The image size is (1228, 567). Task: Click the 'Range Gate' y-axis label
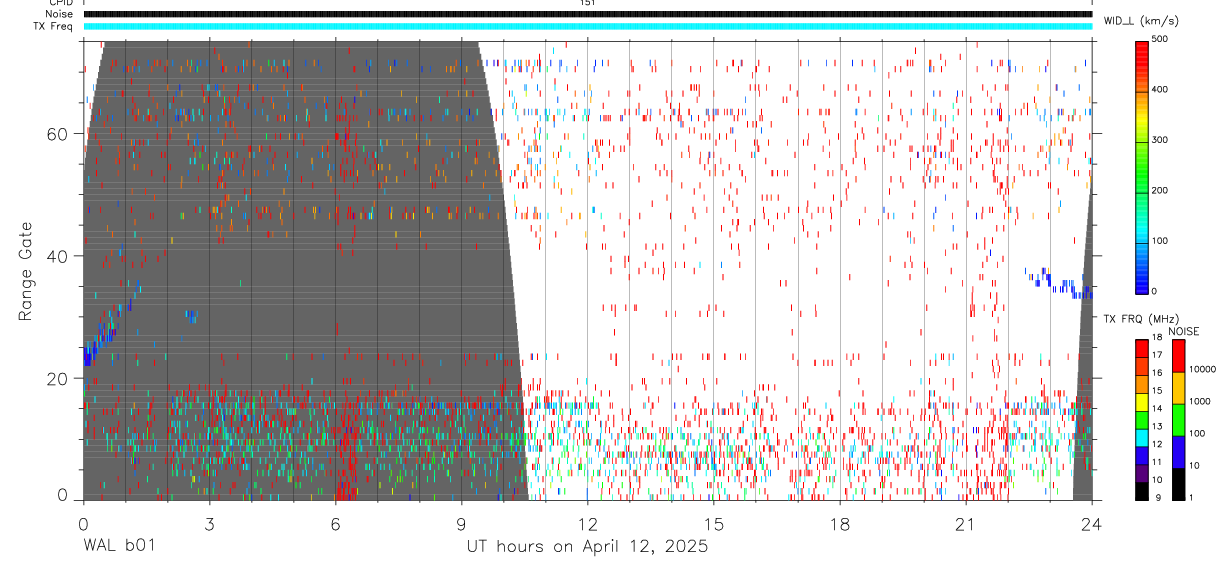25,270
